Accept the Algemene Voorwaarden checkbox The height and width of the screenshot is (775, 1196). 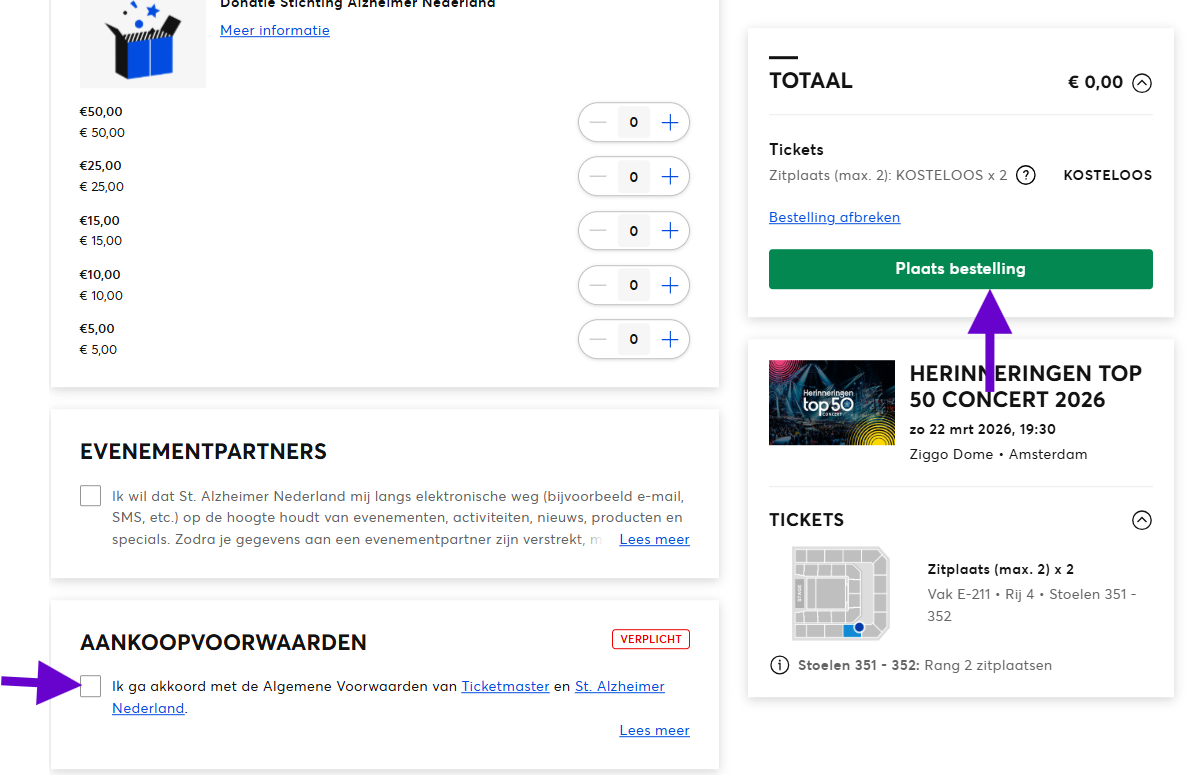[x=90, y=685]
